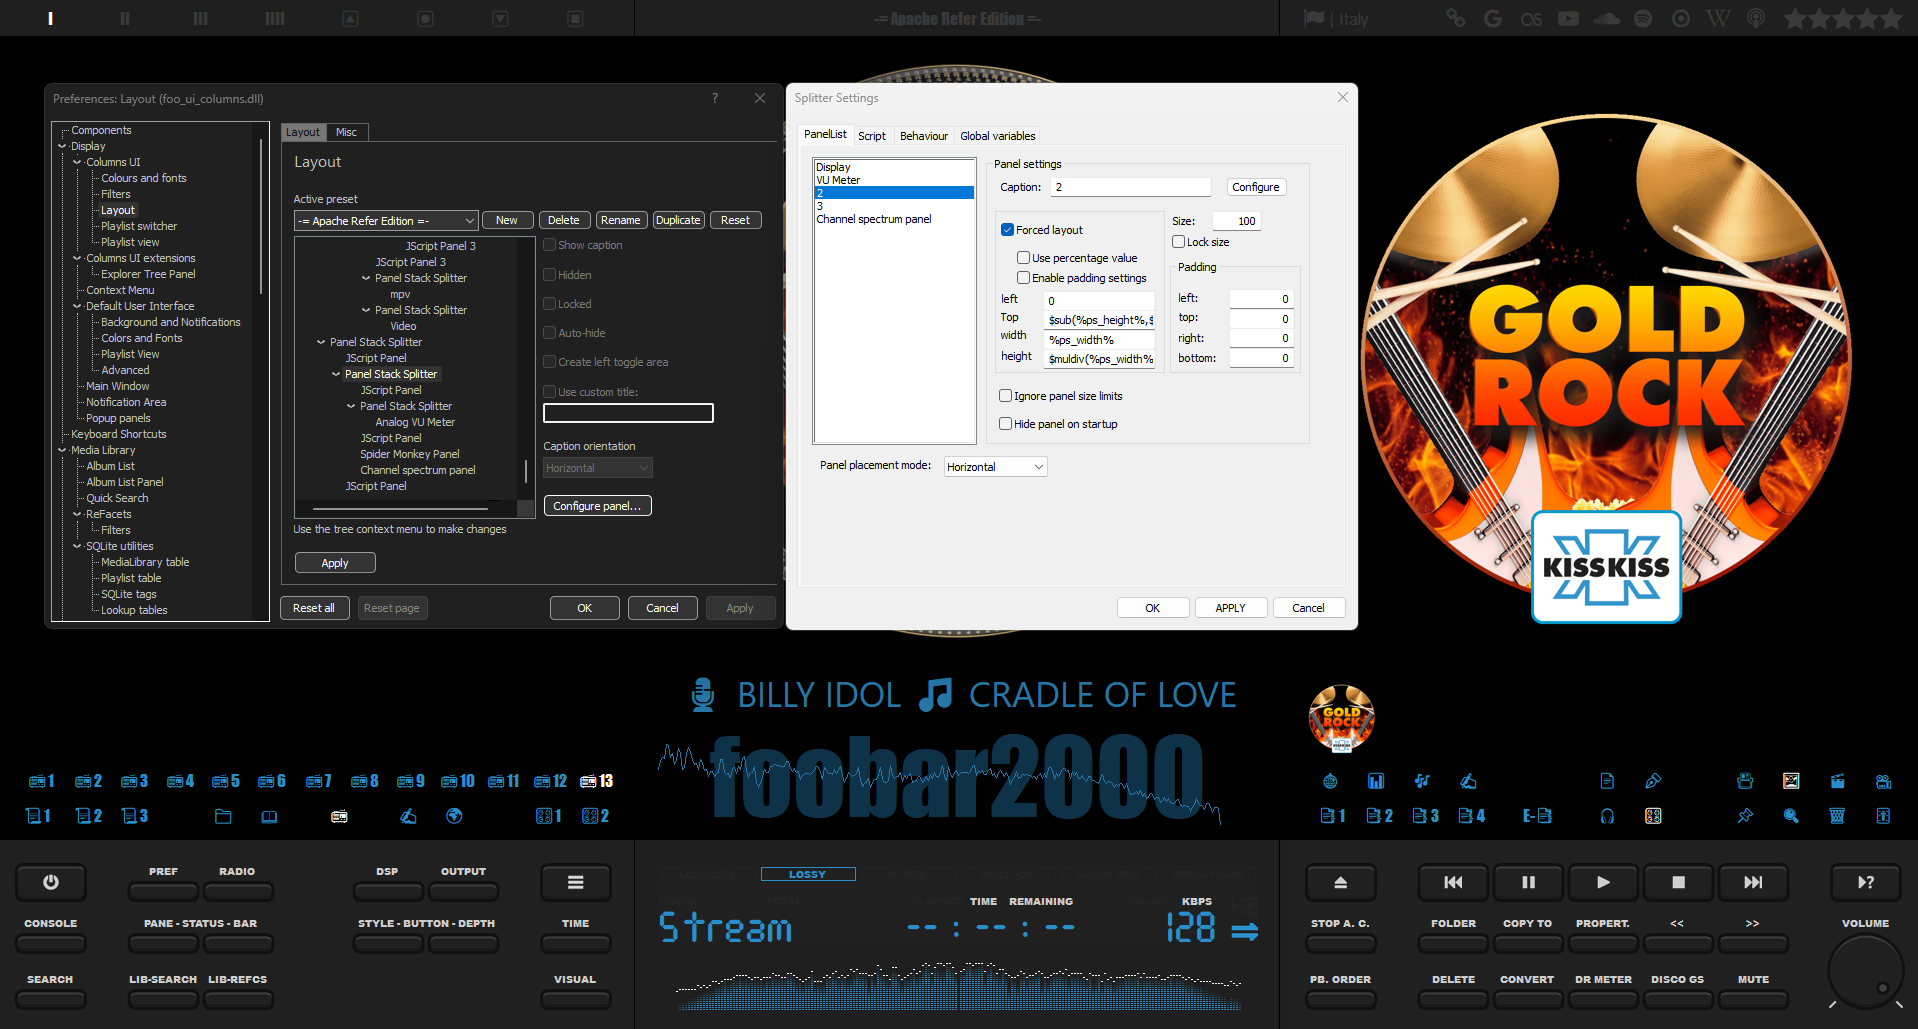Toggle Lock size checkbox

coord(1178,242)
